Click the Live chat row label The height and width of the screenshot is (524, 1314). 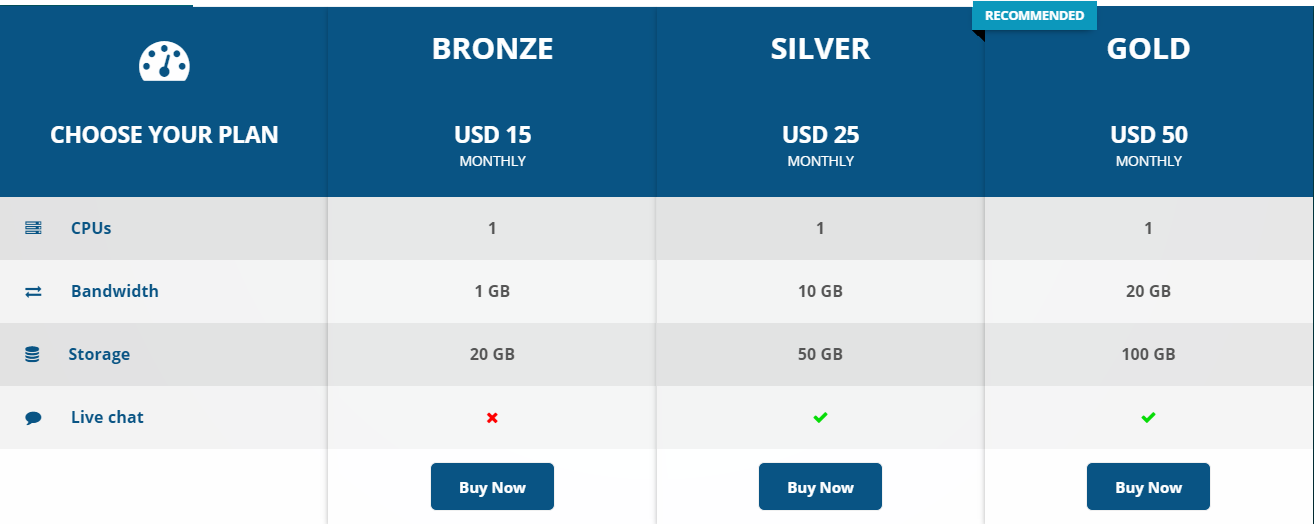pos(107,417)
